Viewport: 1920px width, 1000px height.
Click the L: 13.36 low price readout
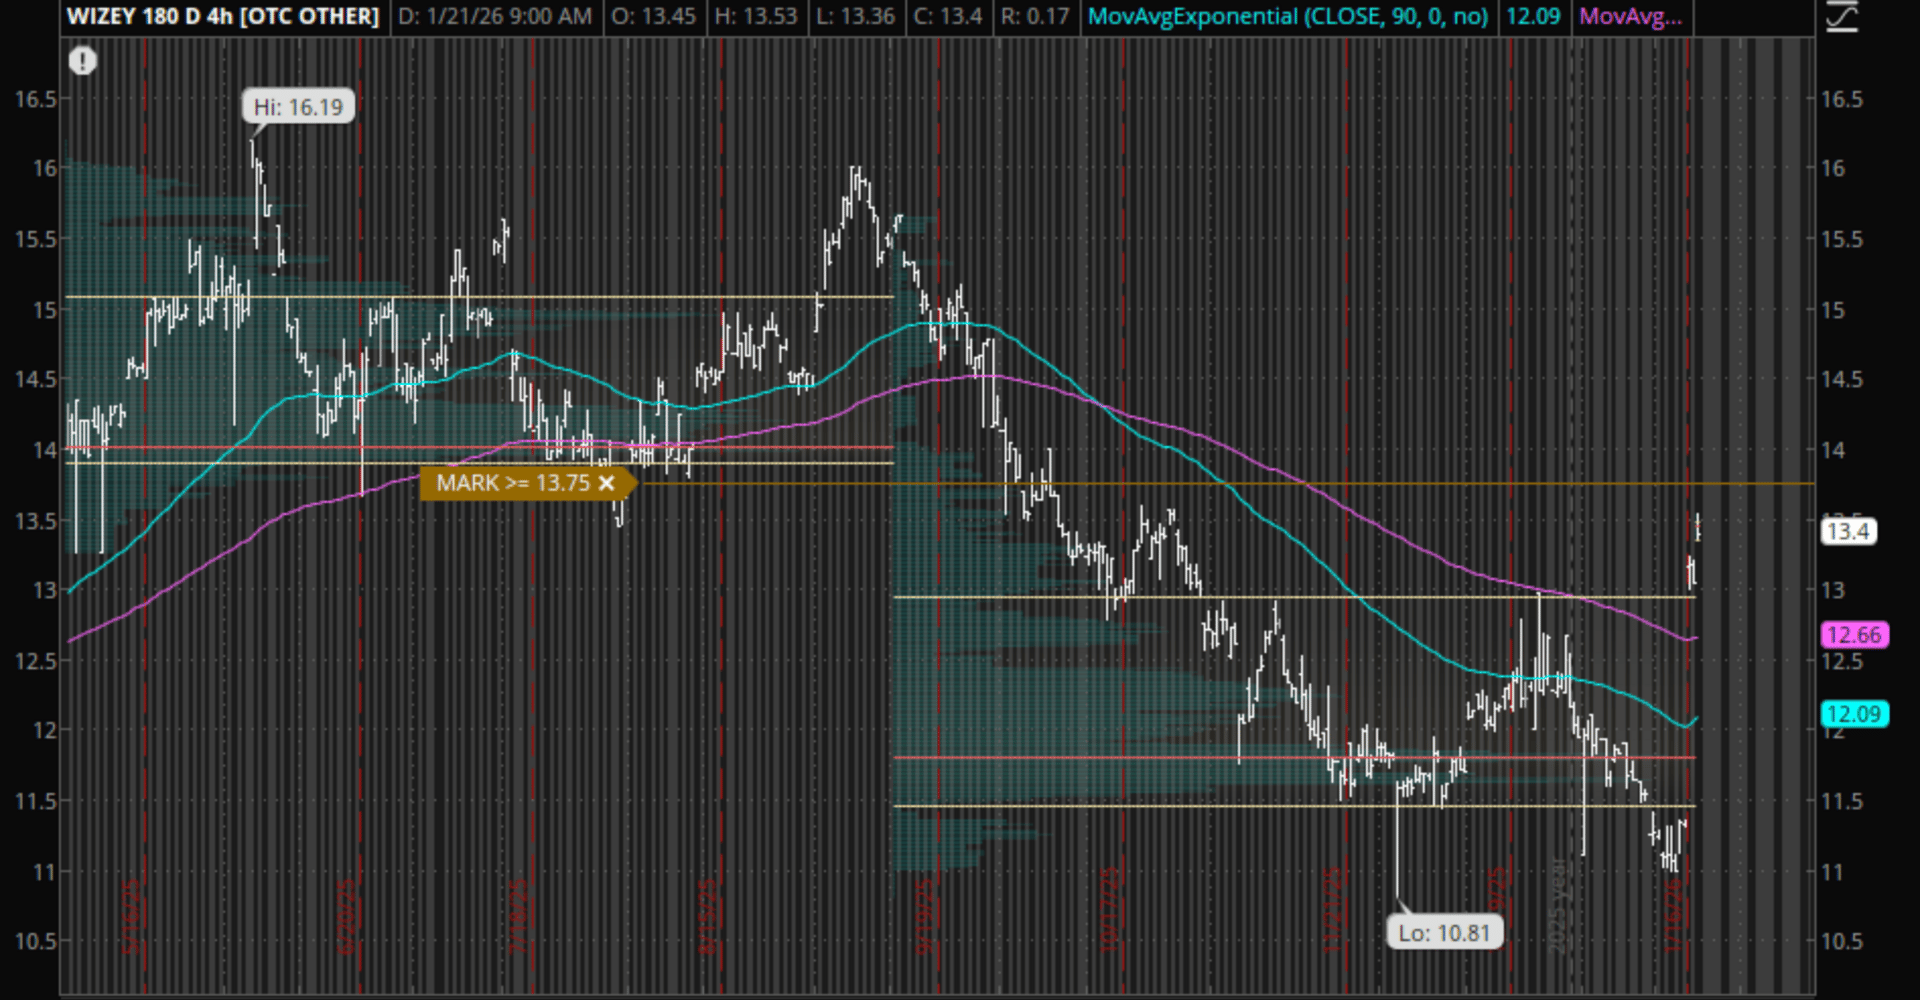854,17
